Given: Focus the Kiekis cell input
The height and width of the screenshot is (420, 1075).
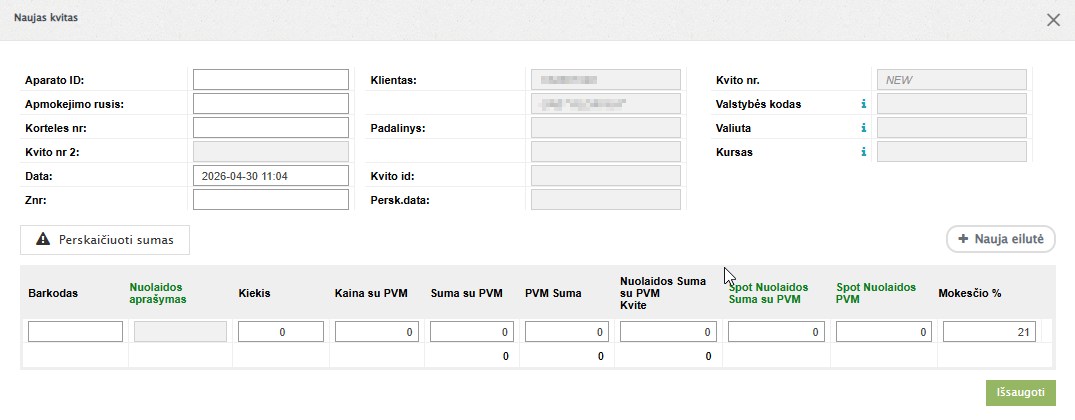Looking at the screenshot, I should click(x=281, y=332).
